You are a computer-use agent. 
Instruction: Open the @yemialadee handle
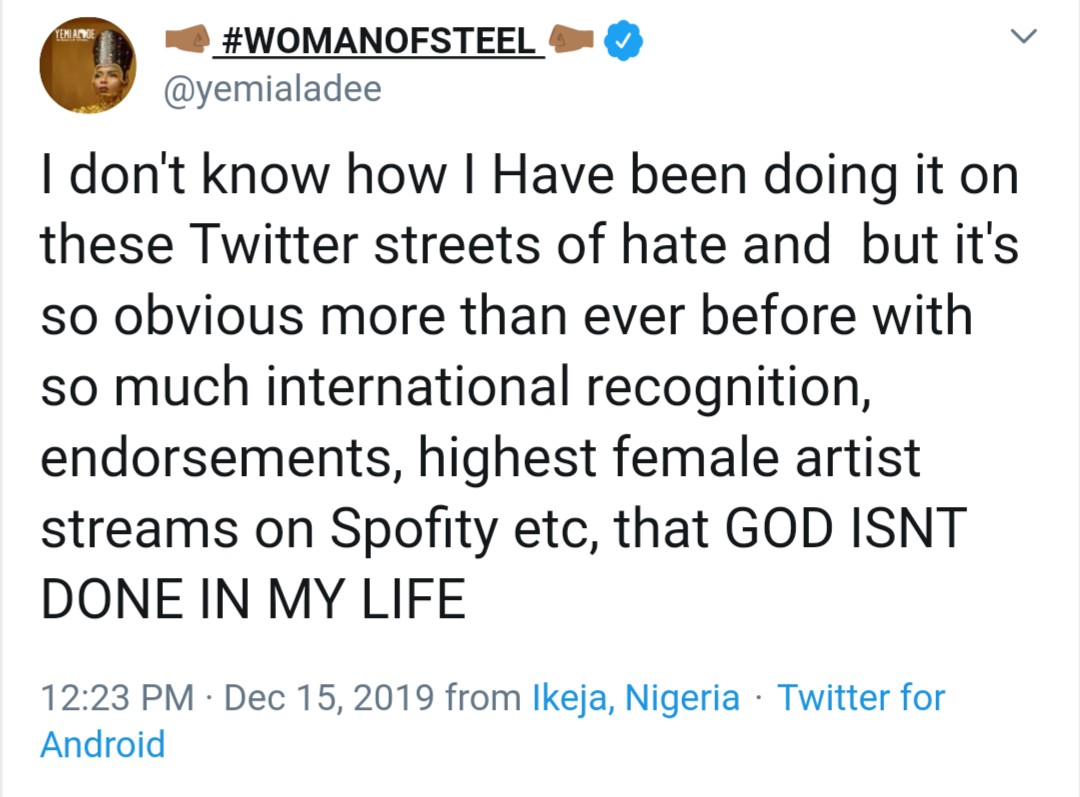[x=272, y=90]
